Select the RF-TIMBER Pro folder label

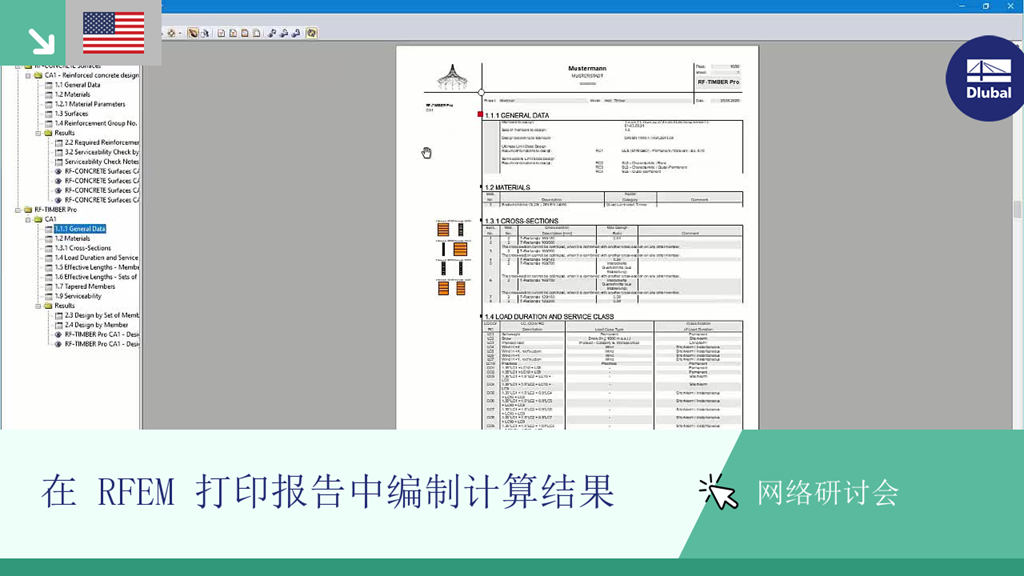tap(56, 210)
